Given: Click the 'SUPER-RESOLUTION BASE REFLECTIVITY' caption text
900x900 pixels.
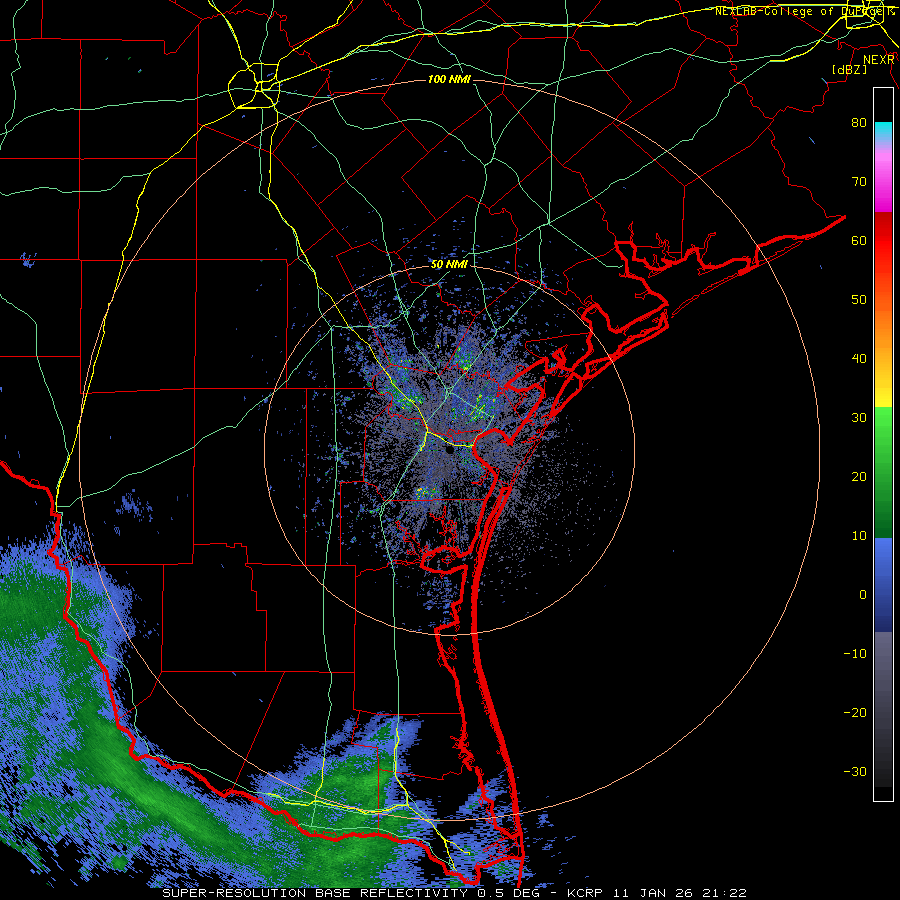Looking at the screenshot, I should point(315,893).
